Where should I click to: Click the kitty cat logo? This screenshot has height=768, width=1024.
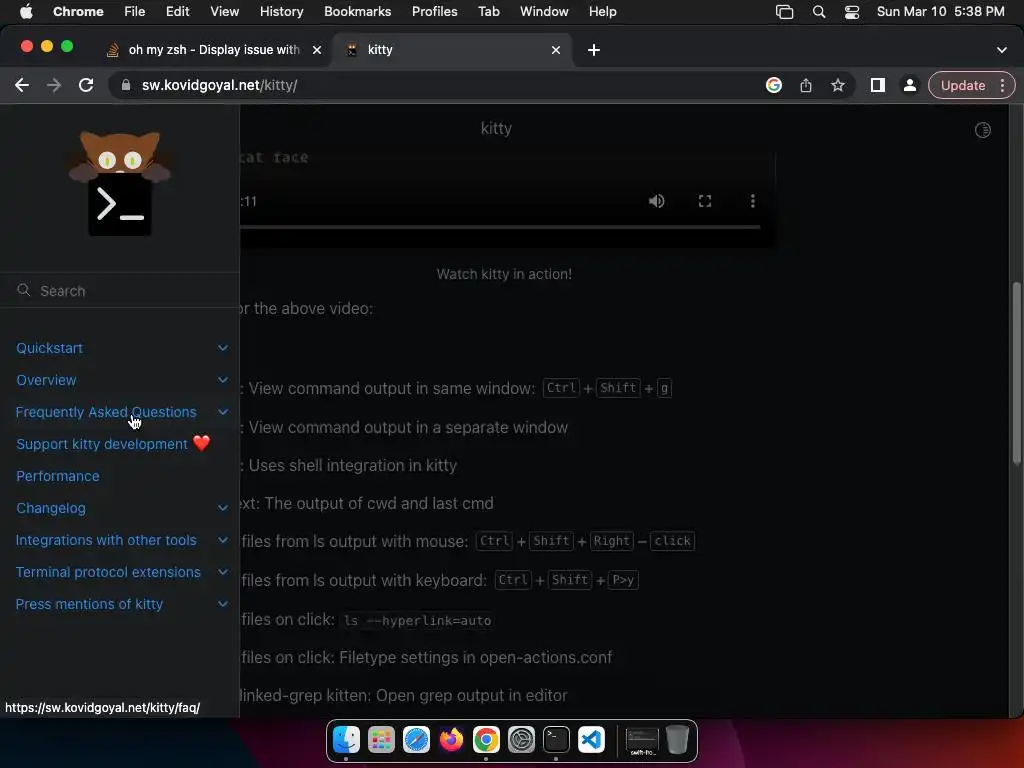click(x=120, y=183)
